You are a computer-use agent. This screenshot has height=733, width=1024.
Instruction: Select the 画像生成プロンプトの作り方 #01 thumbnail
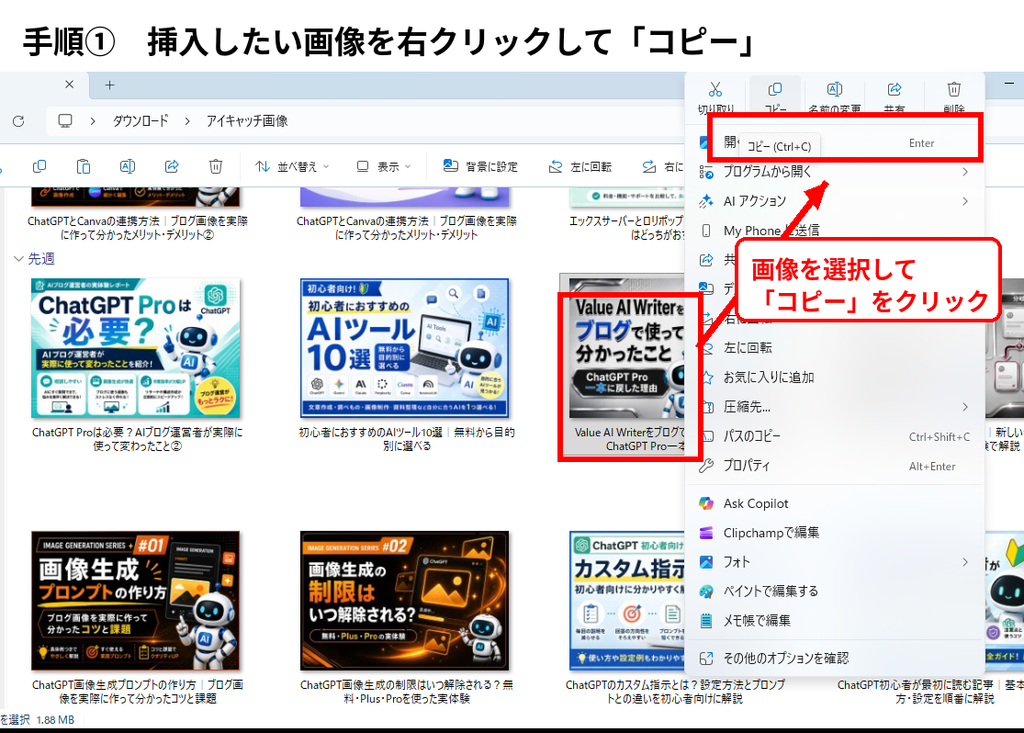(136, 601)
